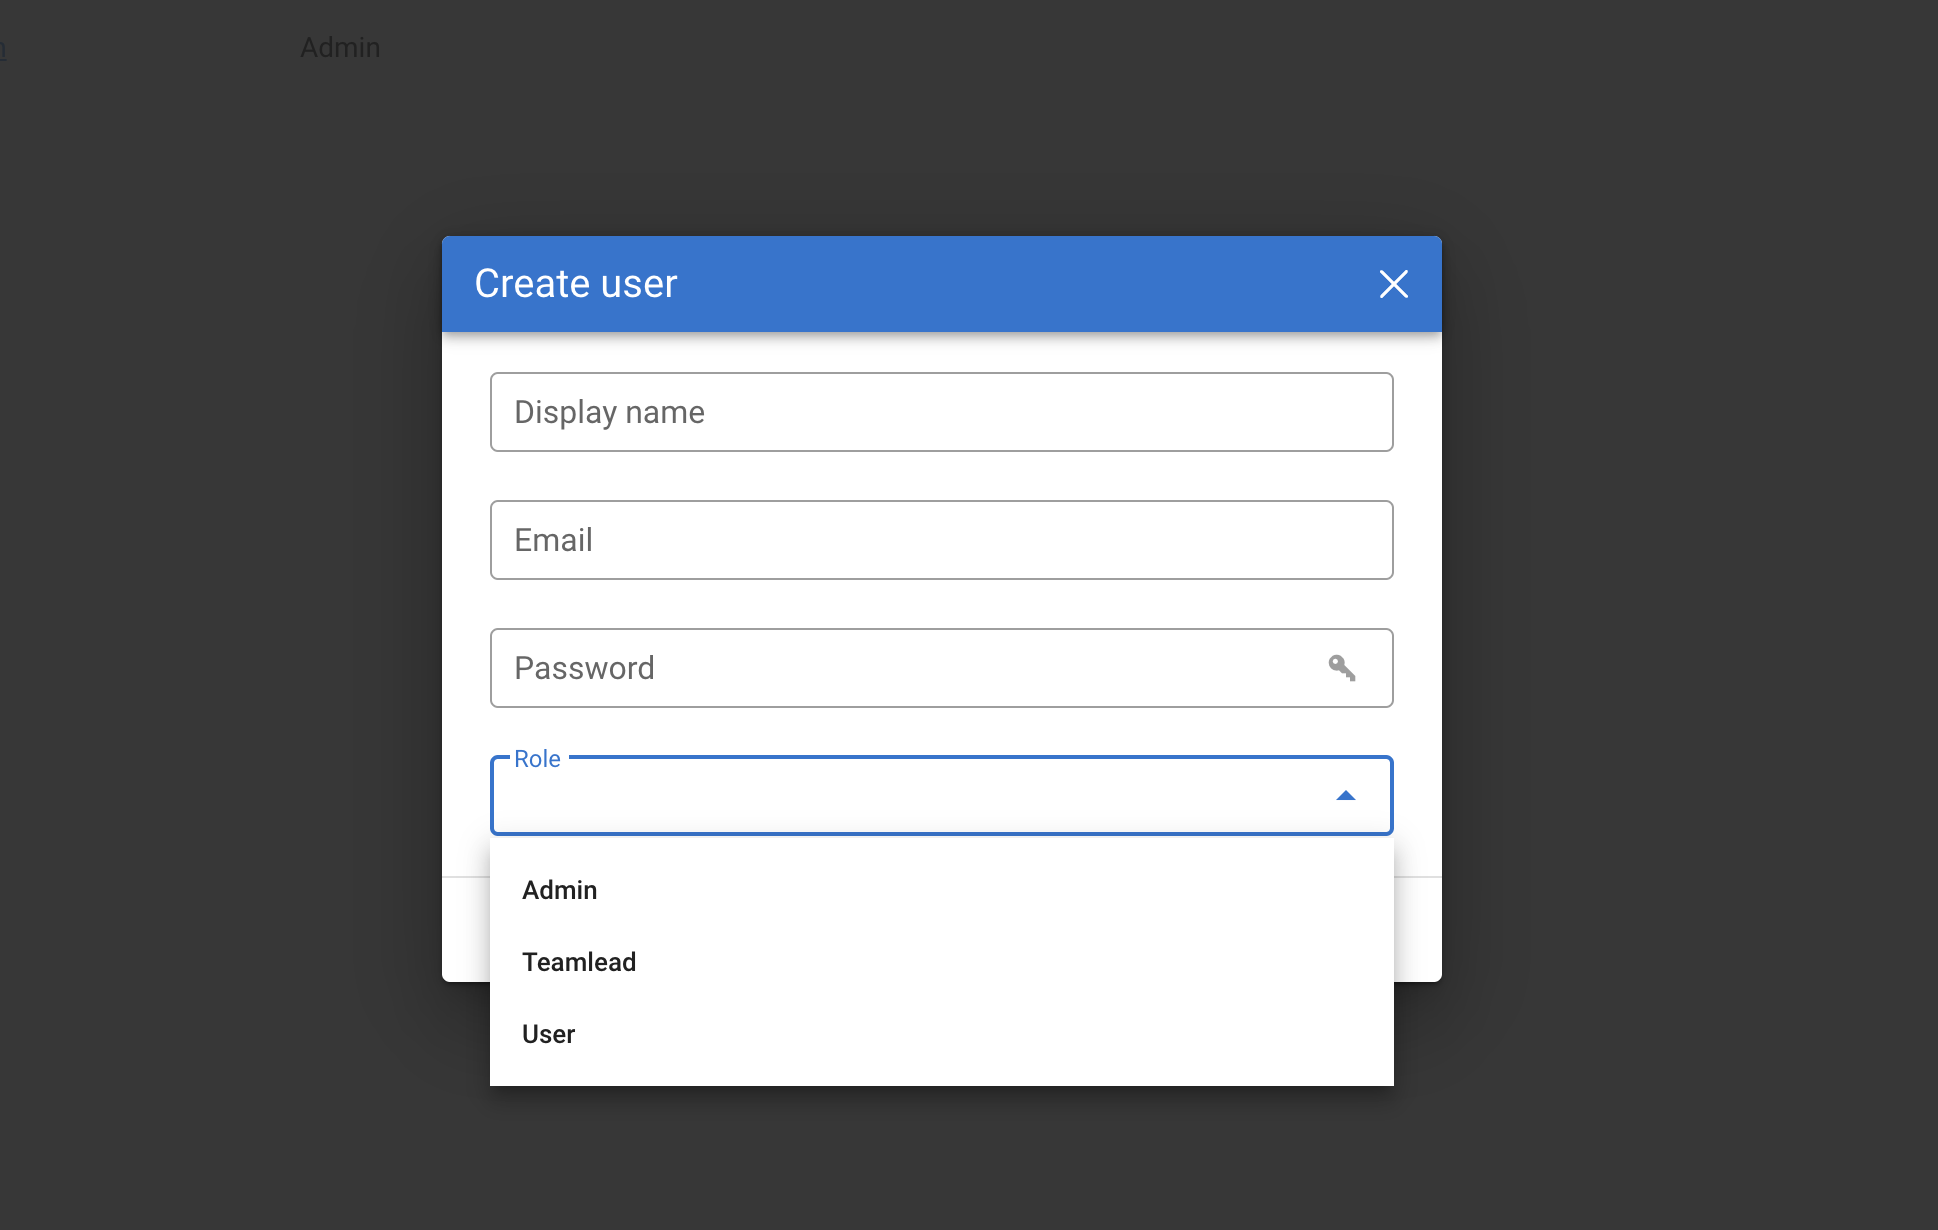Click the Password placeholder text

584,668
